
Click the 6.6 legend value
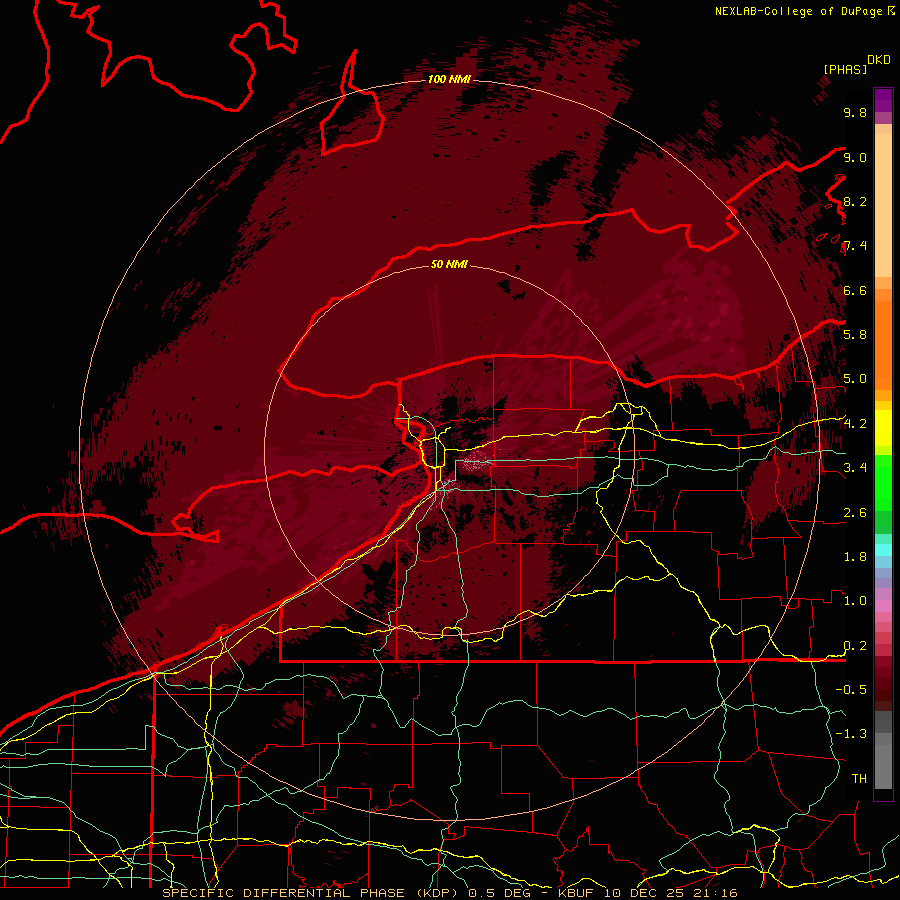[x=855, y=290]
